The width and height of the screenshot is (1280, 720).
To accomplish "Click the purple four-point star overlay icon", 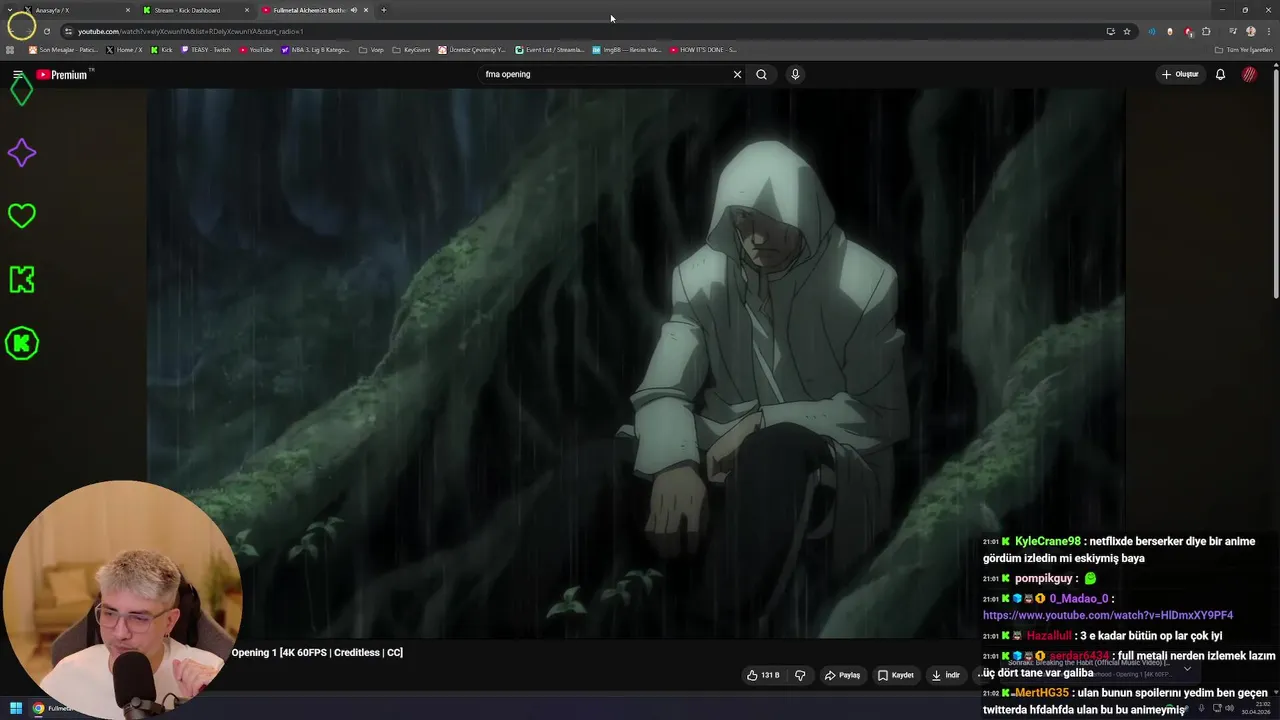I will [x=21, y=153].
